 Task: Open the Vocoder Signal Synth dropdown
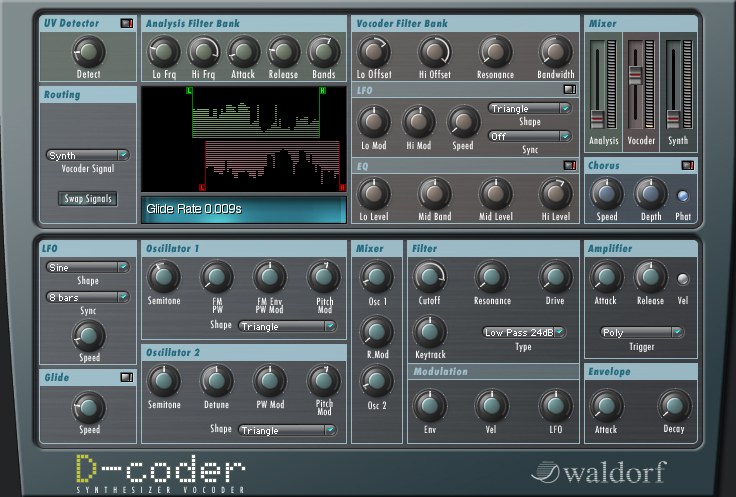(x=88, y=155)
